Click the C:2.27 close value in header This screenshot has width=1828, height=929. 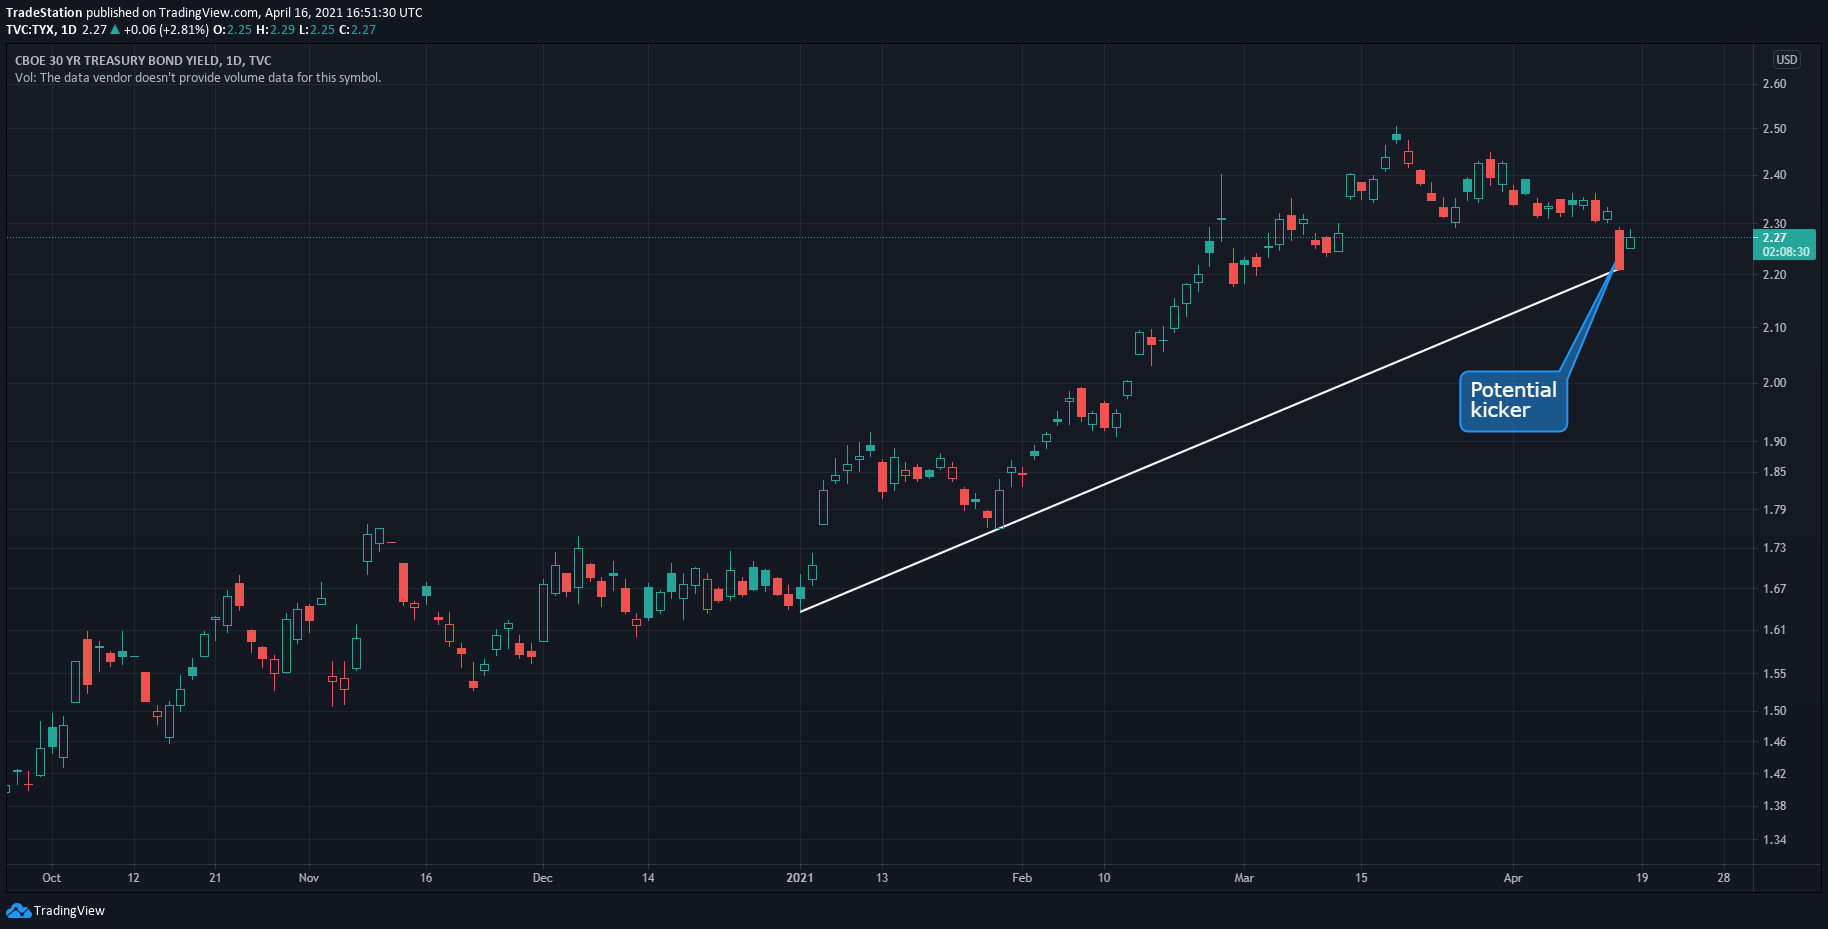tap(358, 30)
